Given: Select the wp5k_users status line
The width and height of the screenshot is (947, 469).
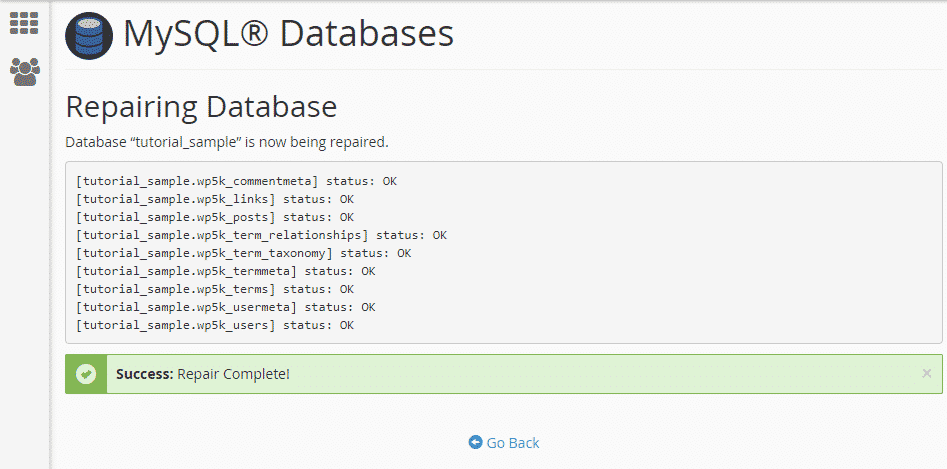Looking at the screenshot, I should click(x=215, y=325).
